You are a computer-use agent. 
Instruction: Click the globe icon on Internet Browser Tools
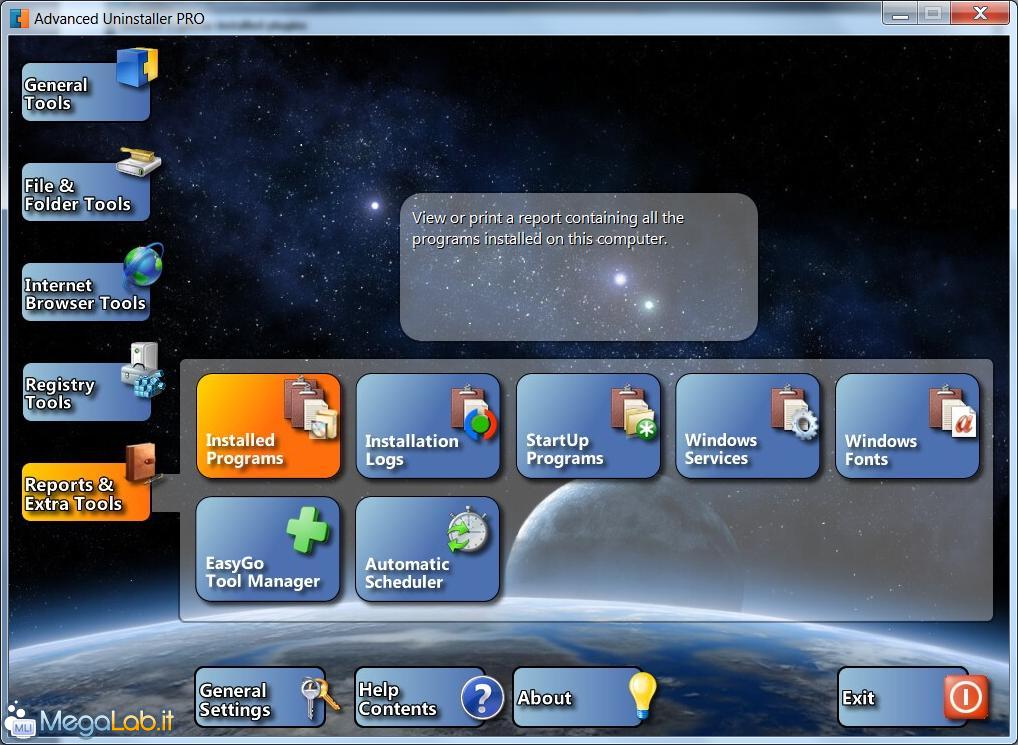pos(143,265)
